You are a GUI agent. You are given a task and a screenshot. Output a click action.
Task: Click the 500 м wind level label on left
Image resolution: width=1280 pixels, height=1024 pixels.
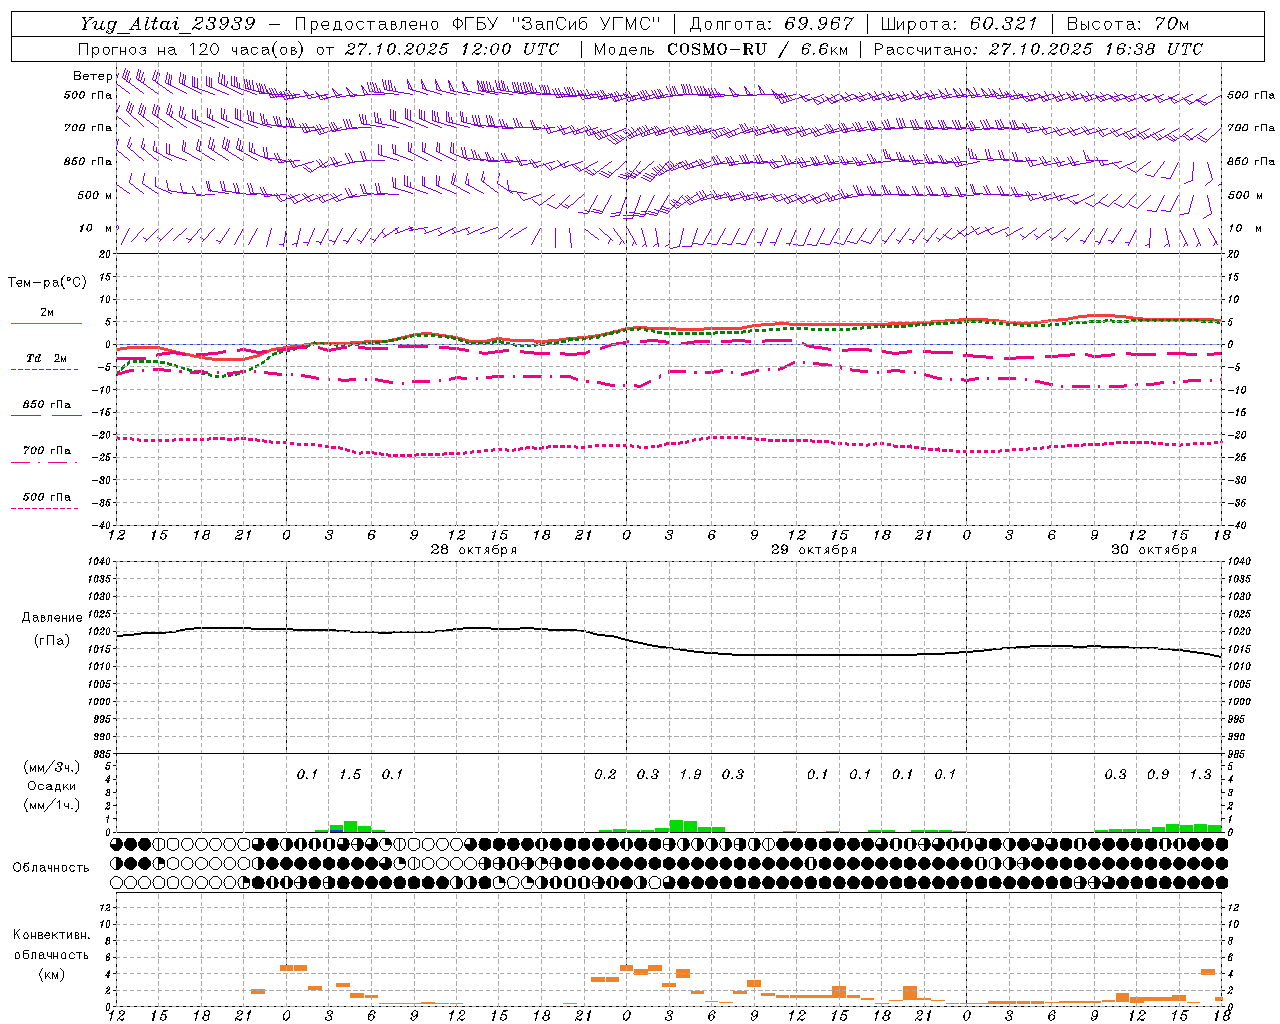(96, 195)
